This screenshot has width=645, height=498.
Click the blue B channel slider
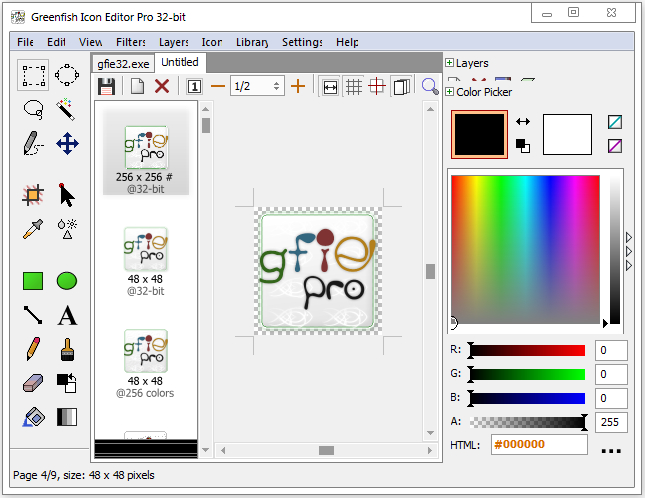(528, 398)
